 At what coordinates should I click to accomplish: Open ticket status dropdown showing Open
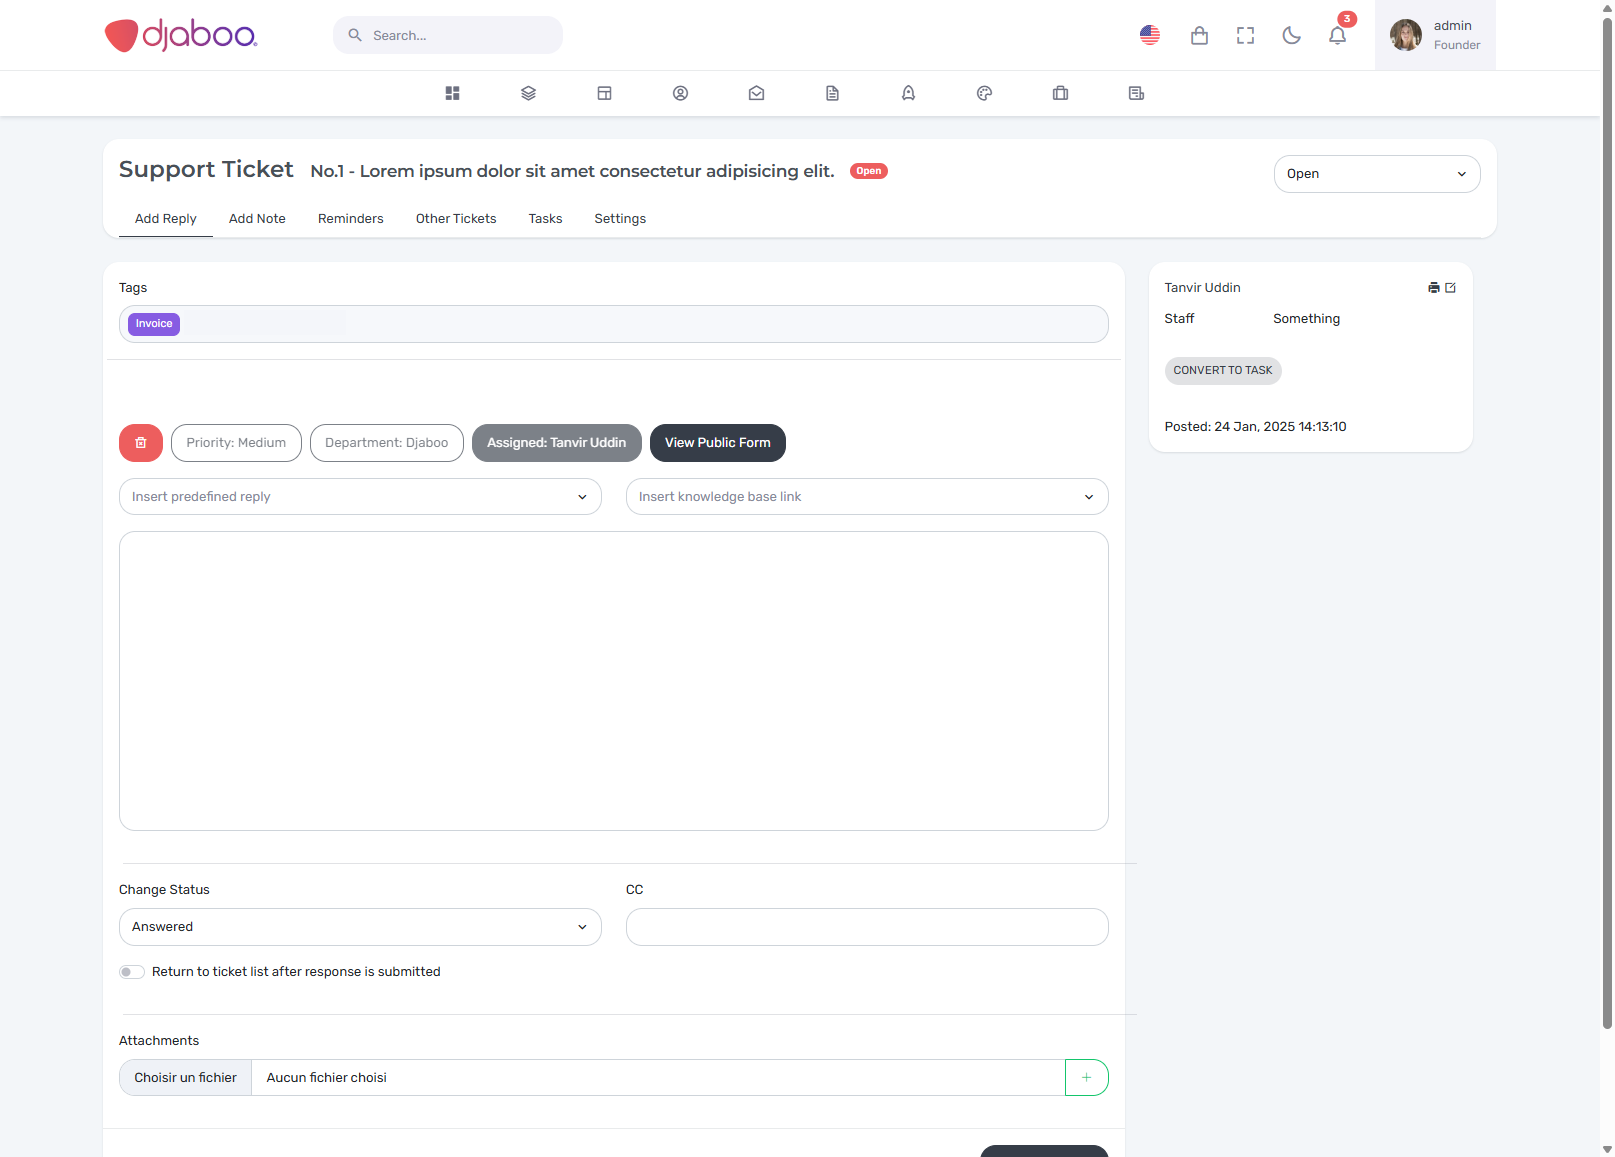[1376, 174]
